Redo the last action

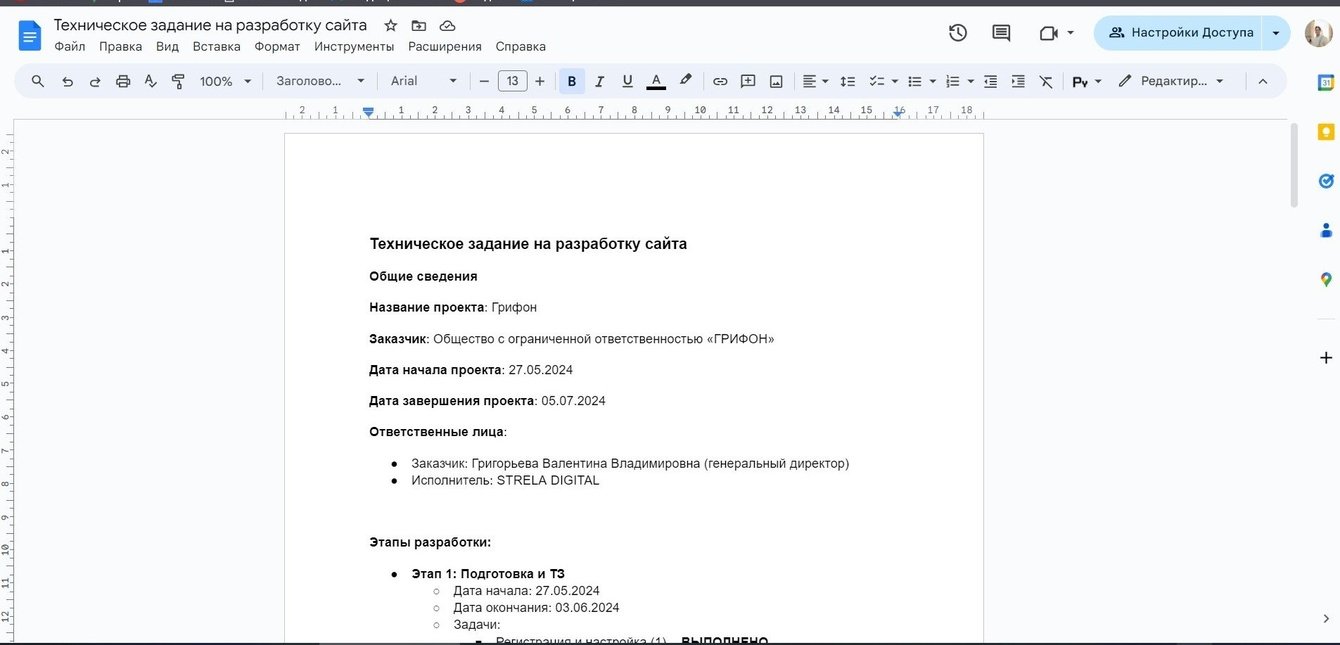95,81
